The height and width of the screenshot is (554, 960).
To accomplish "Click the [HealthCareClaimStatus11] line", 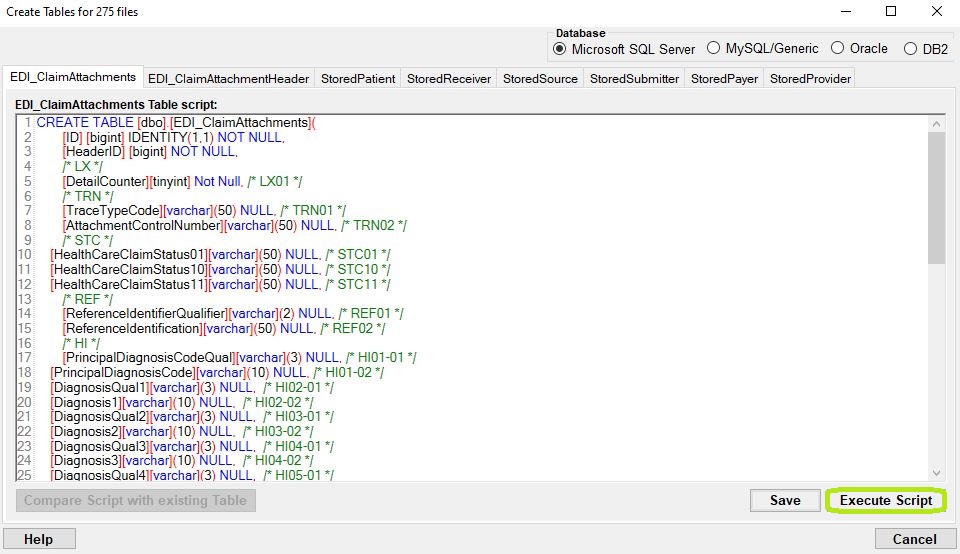I will click(x=221, y=284).
